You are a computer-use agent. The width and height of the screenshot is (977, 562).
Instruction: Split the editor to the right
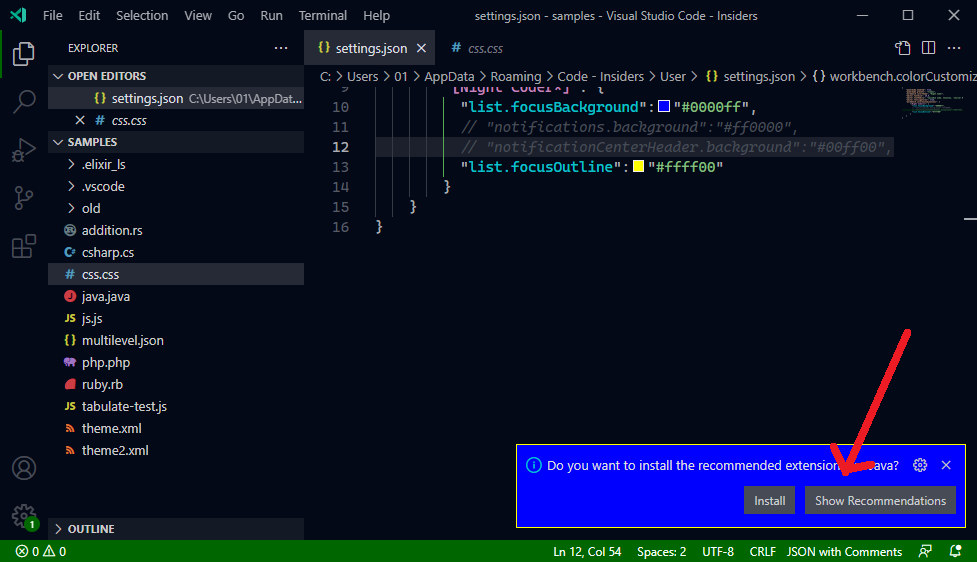pos(928,48)
